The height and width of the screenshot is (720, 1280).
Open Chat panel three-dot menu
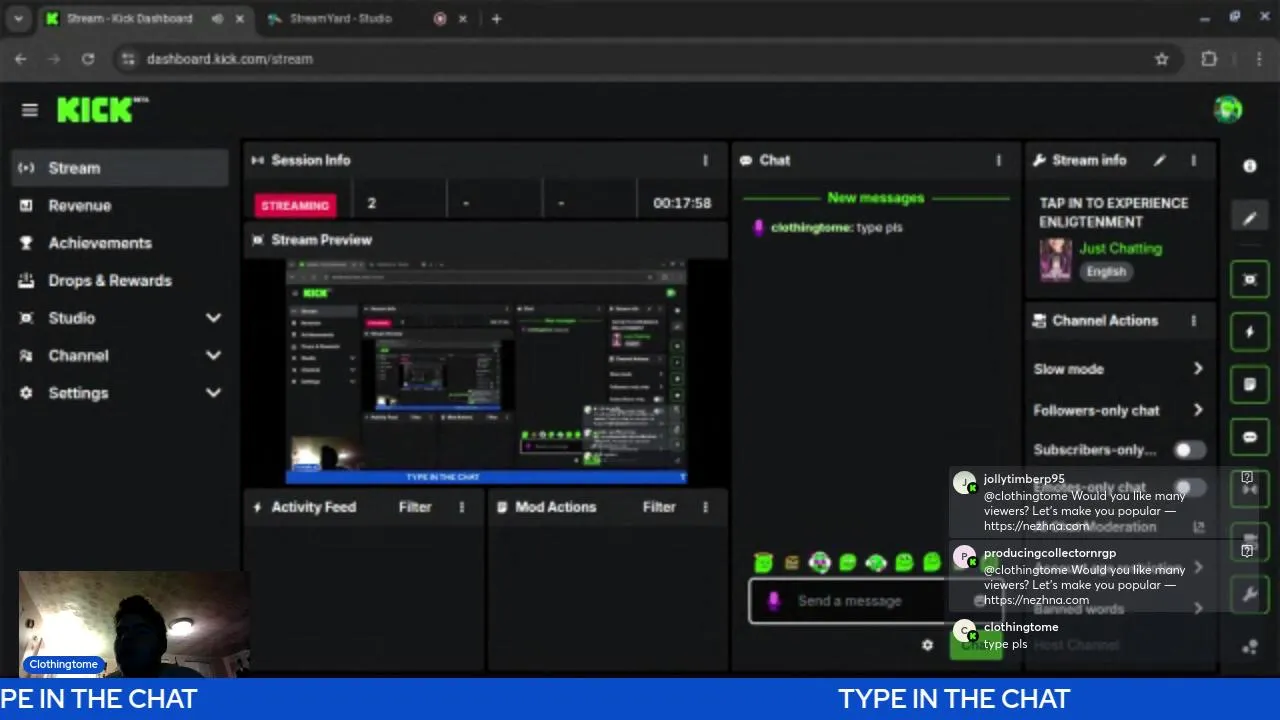[x=998, y=160]
